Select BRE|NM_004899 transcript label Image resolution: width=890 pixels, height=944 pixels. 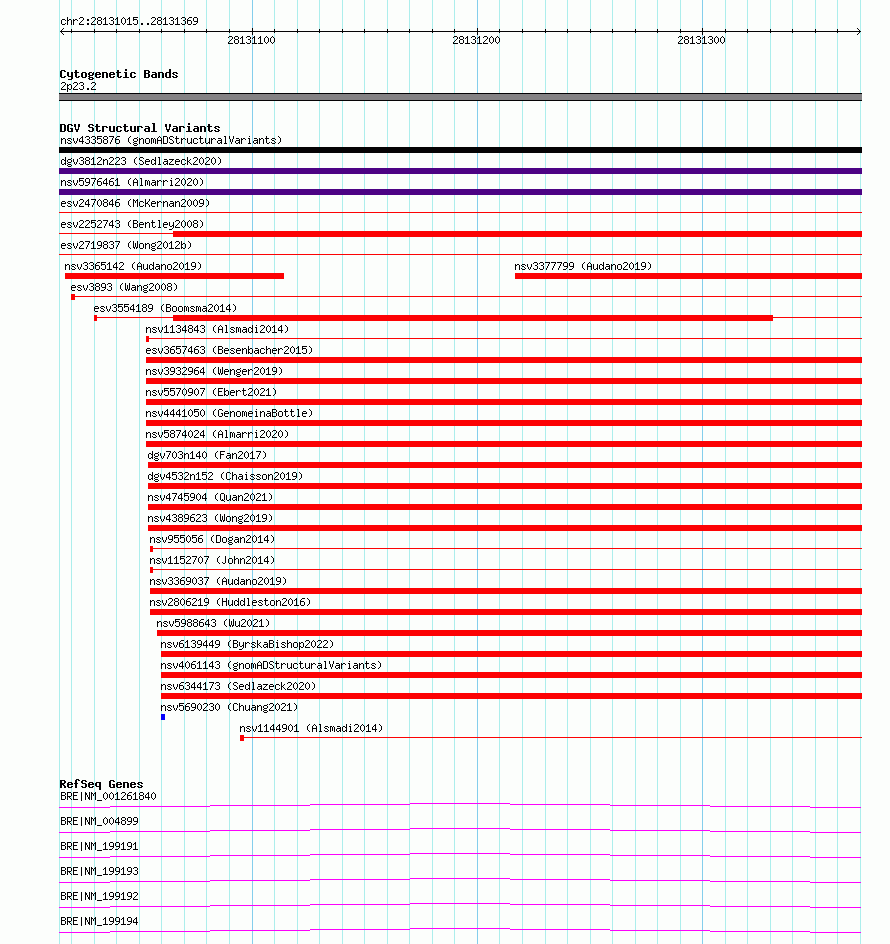tap(99, 821)
